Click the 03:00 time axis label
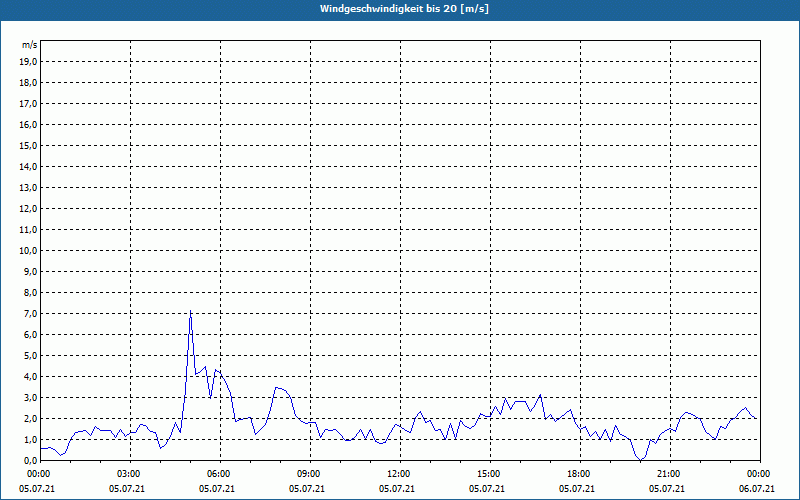The height and width of the screenshot is (500, 800). [131, 474]
